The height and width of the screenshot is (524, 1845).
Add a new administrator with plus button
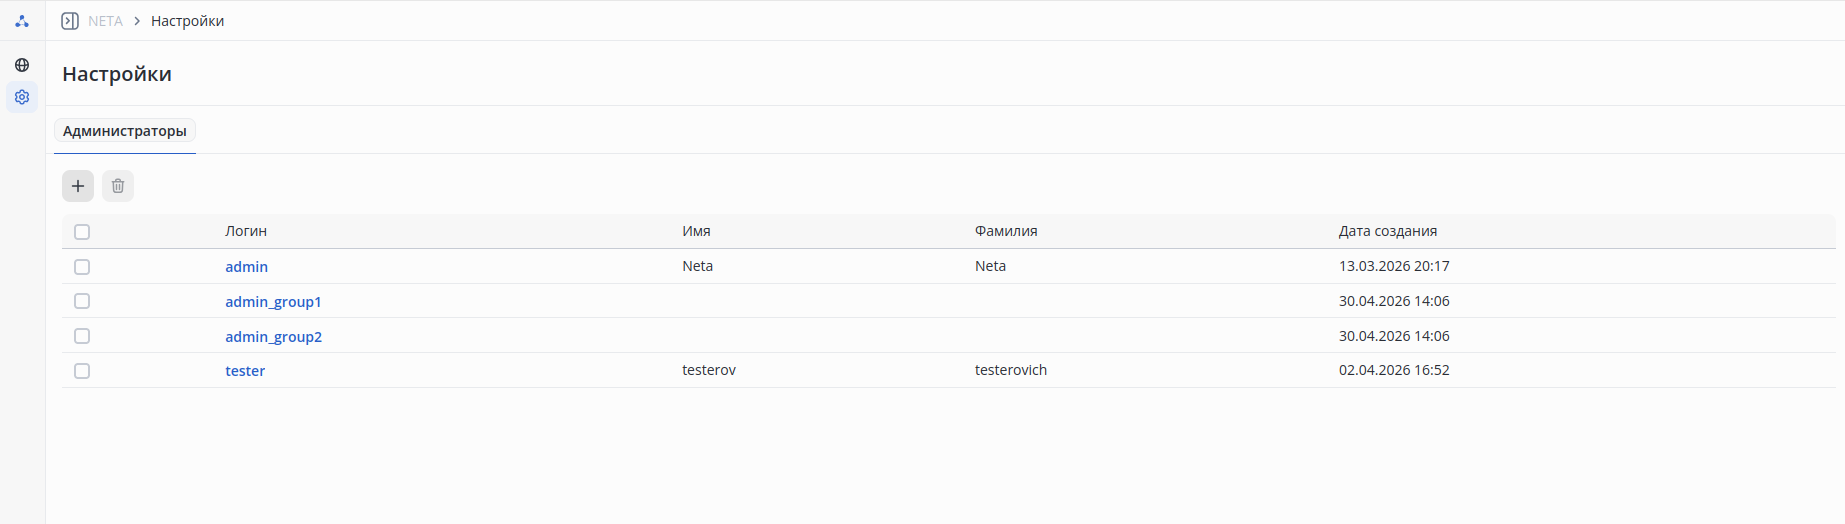(x=78, y=186)
